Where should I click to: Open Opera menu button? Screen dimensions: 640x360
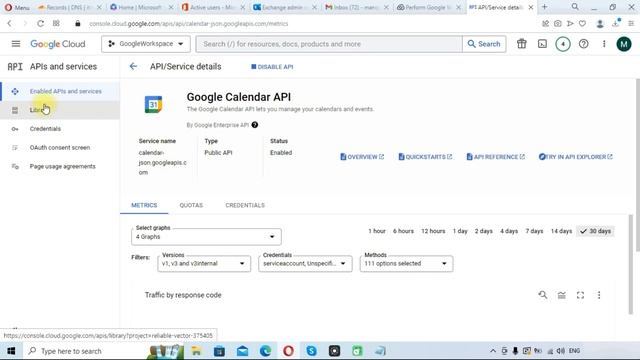coord(17,7)
